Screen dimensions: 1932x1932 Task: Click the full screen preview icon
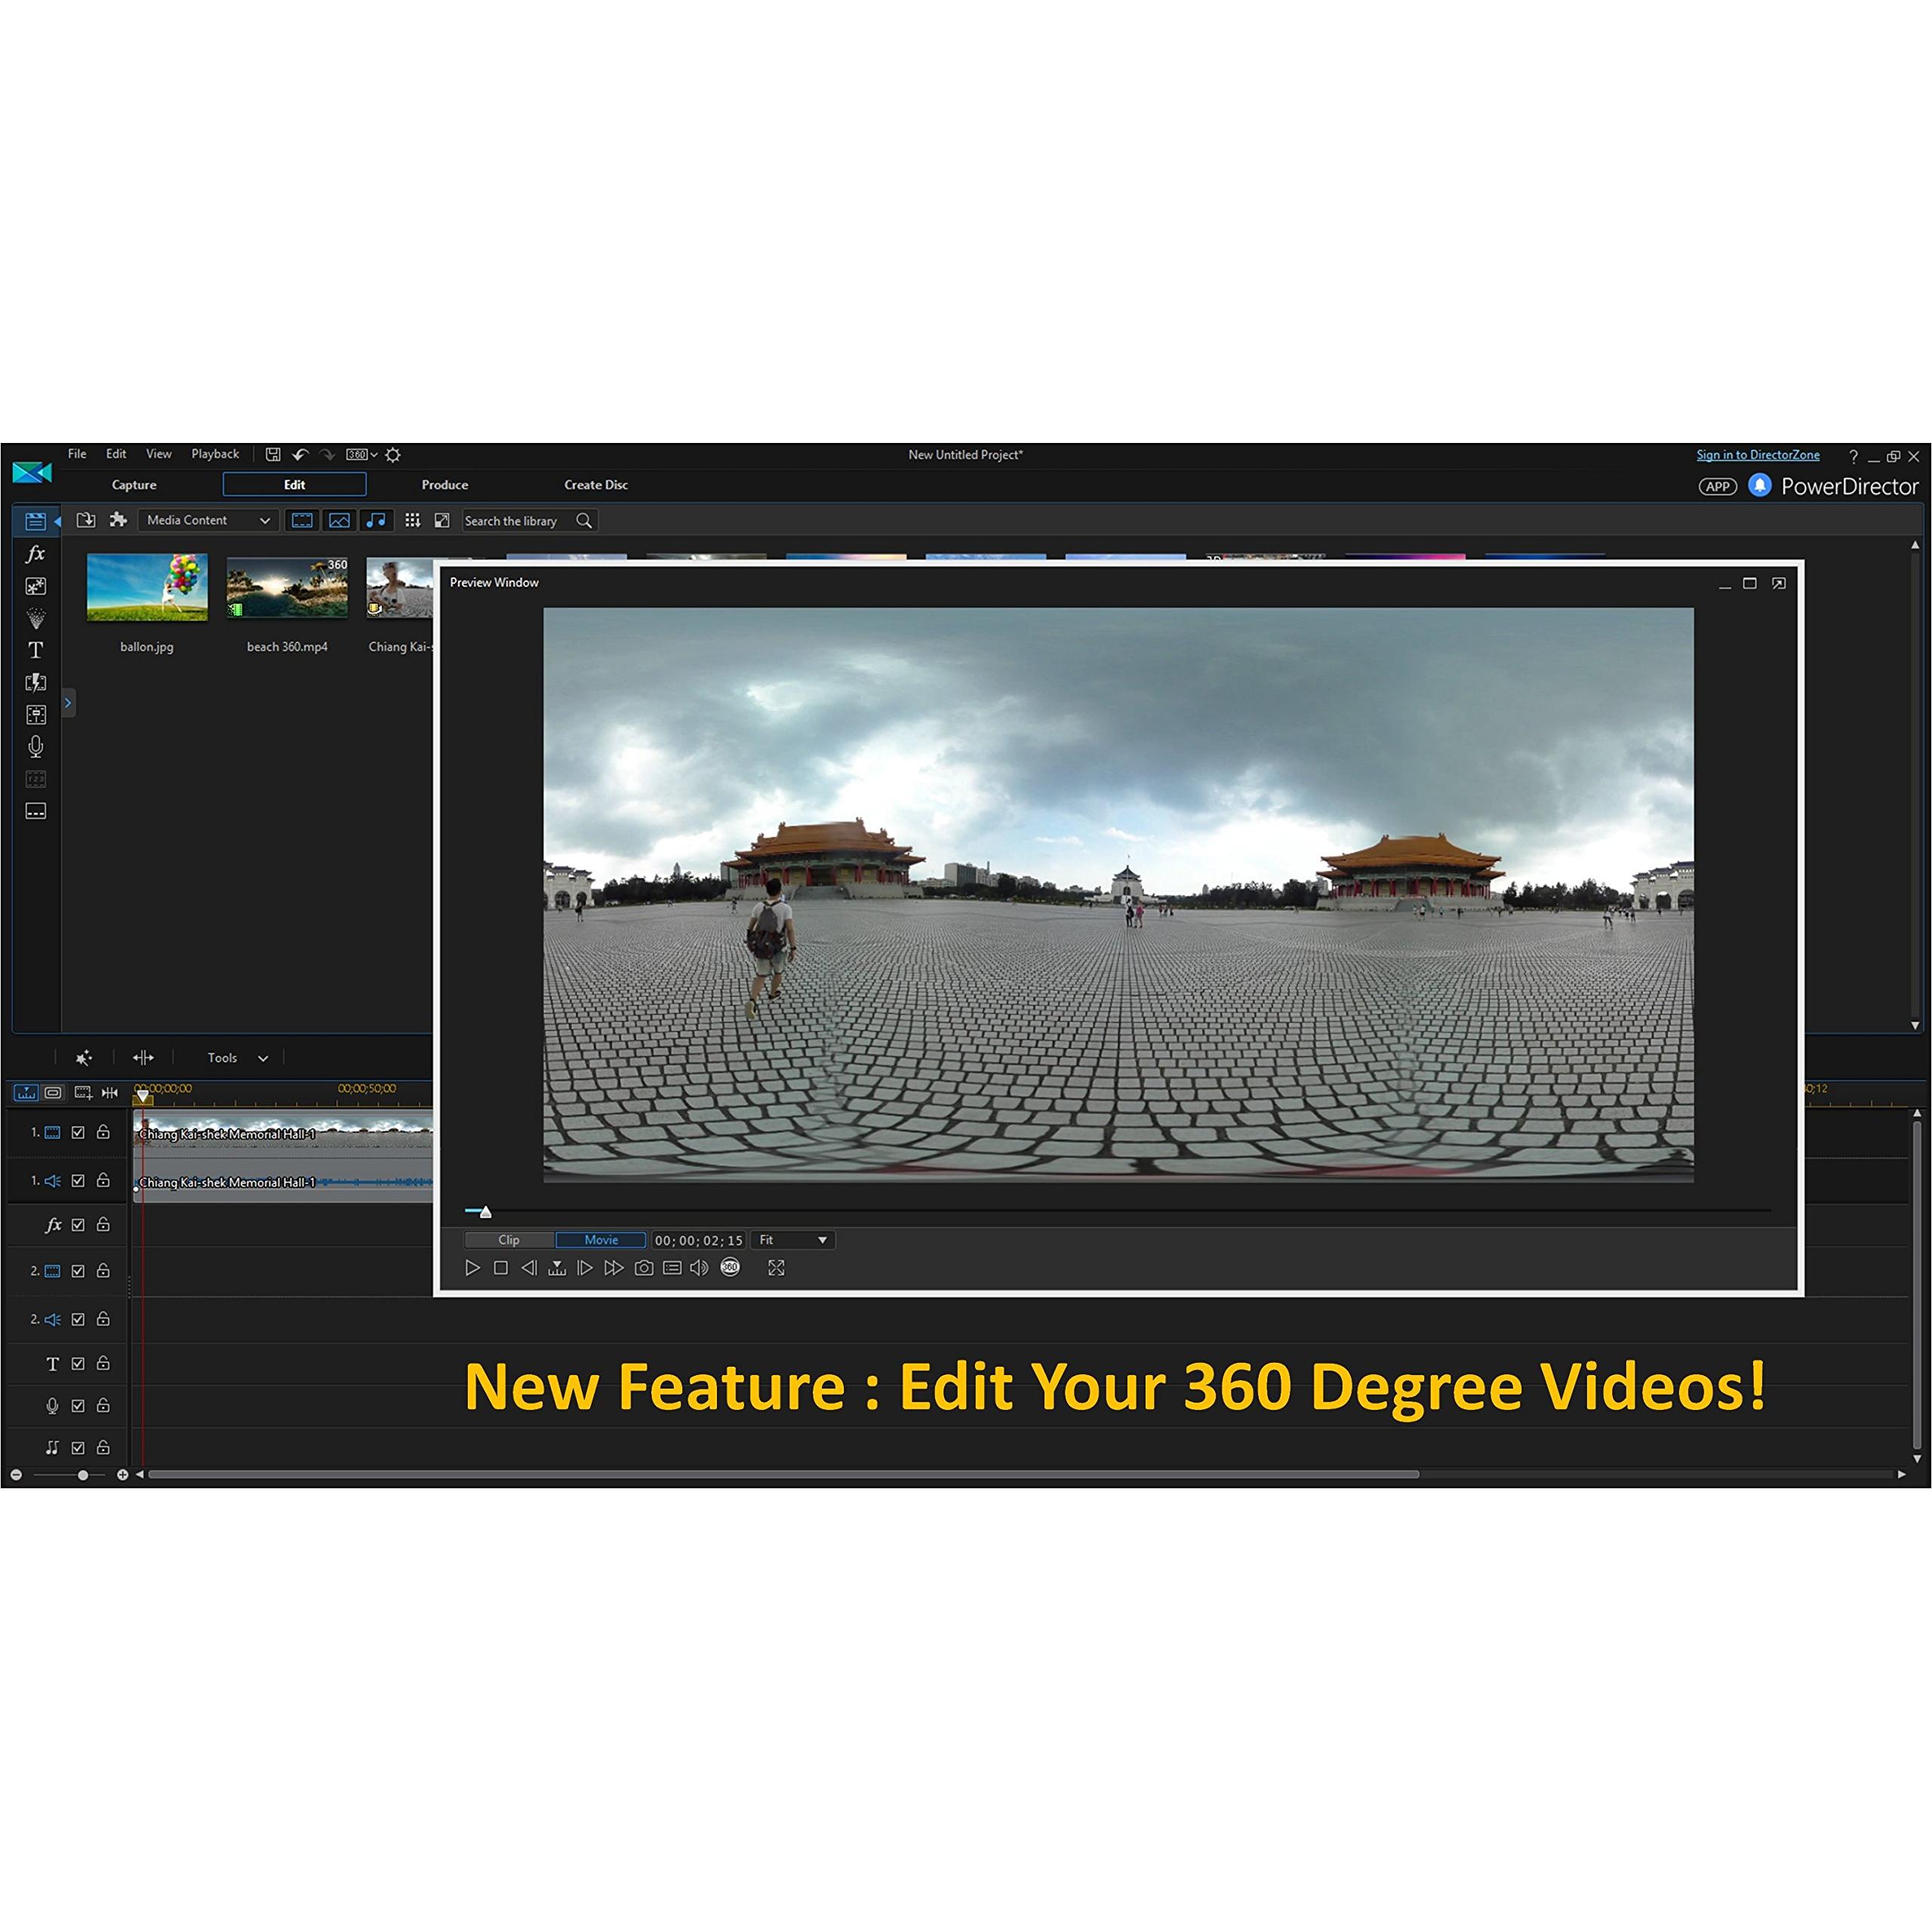pos(776,1268)
